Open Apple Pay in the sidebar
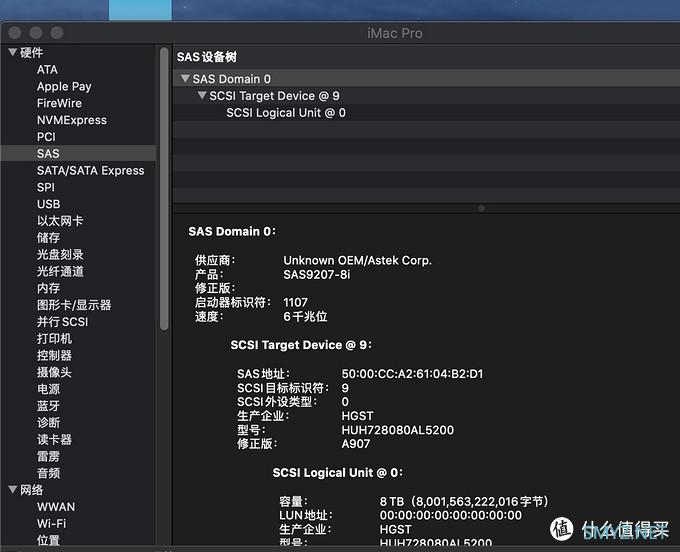This screenshot has height=552, width=680. pos(64,87)
